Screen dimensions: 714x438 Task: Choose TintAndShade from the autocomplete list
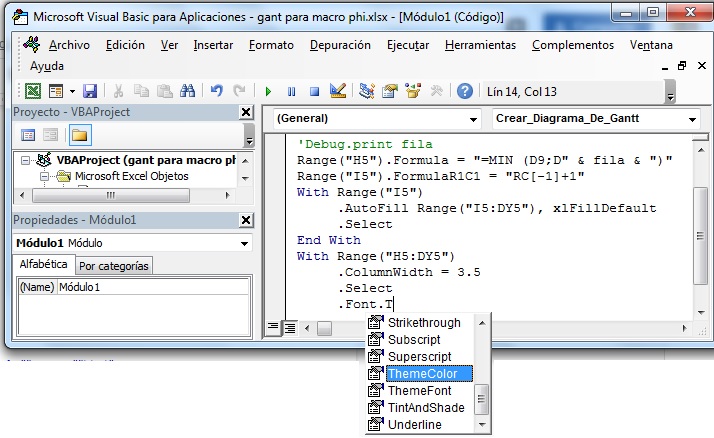tap(419, 407)
